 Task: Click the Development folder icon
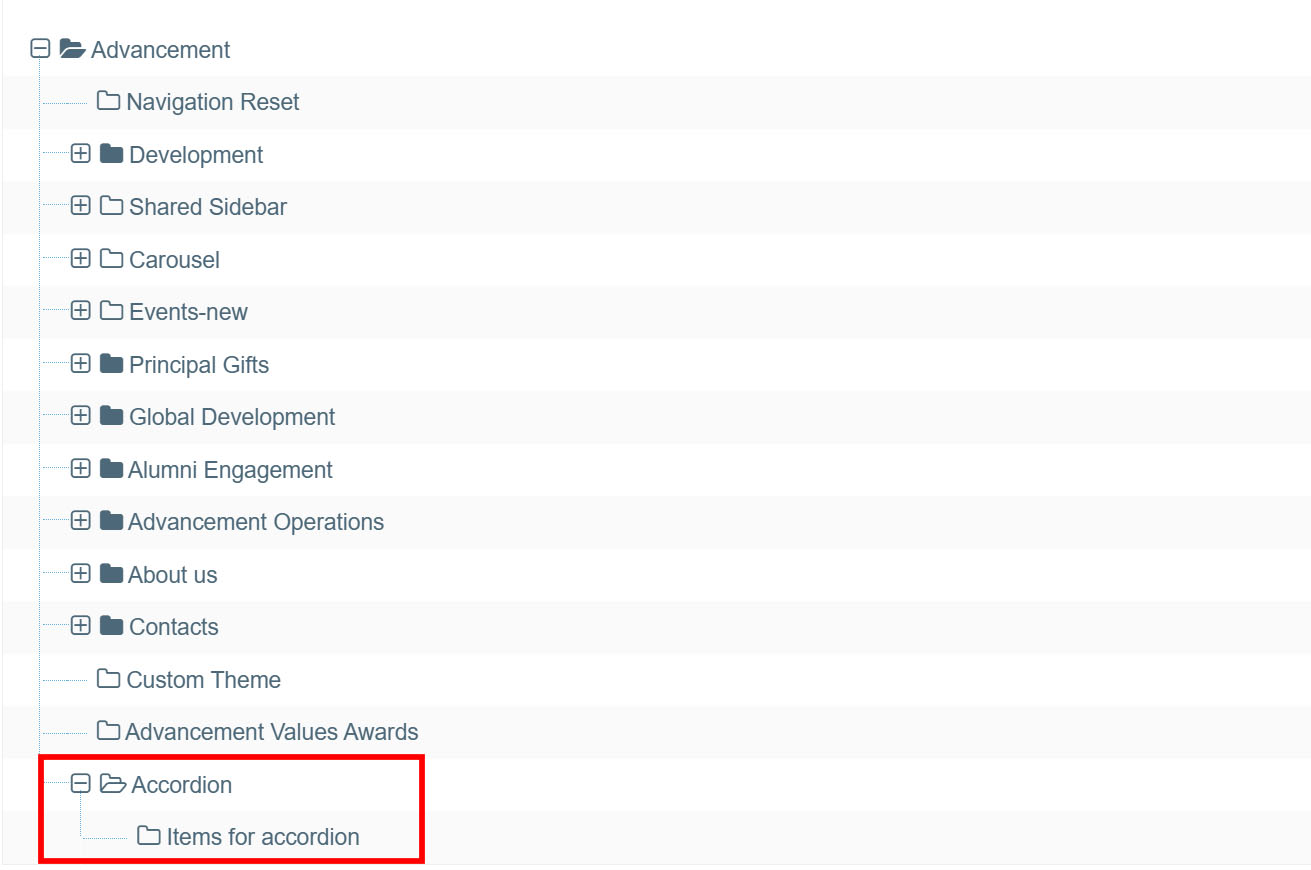pos(111,154)
